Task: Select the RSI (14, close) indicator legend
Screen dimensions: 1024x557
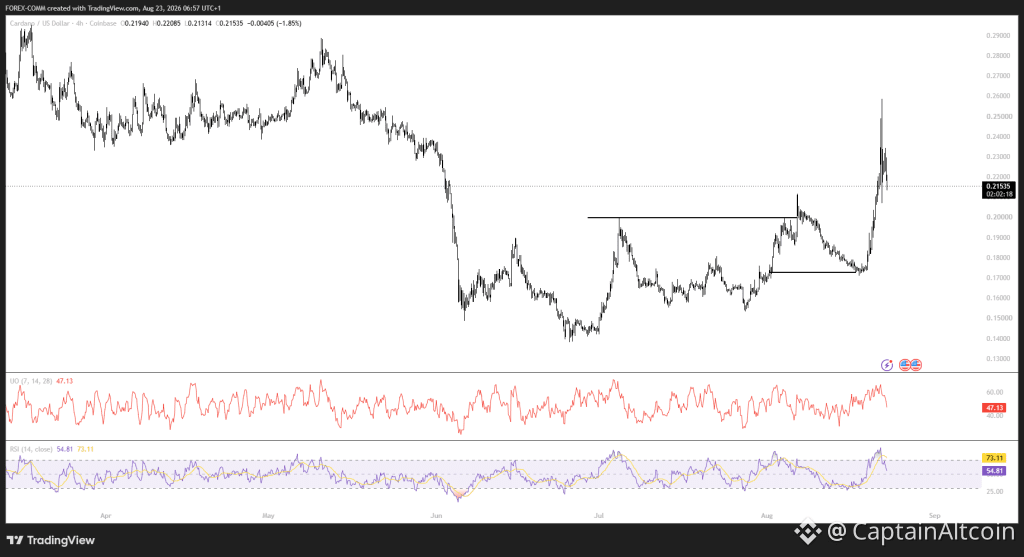Action: [31, 449]
